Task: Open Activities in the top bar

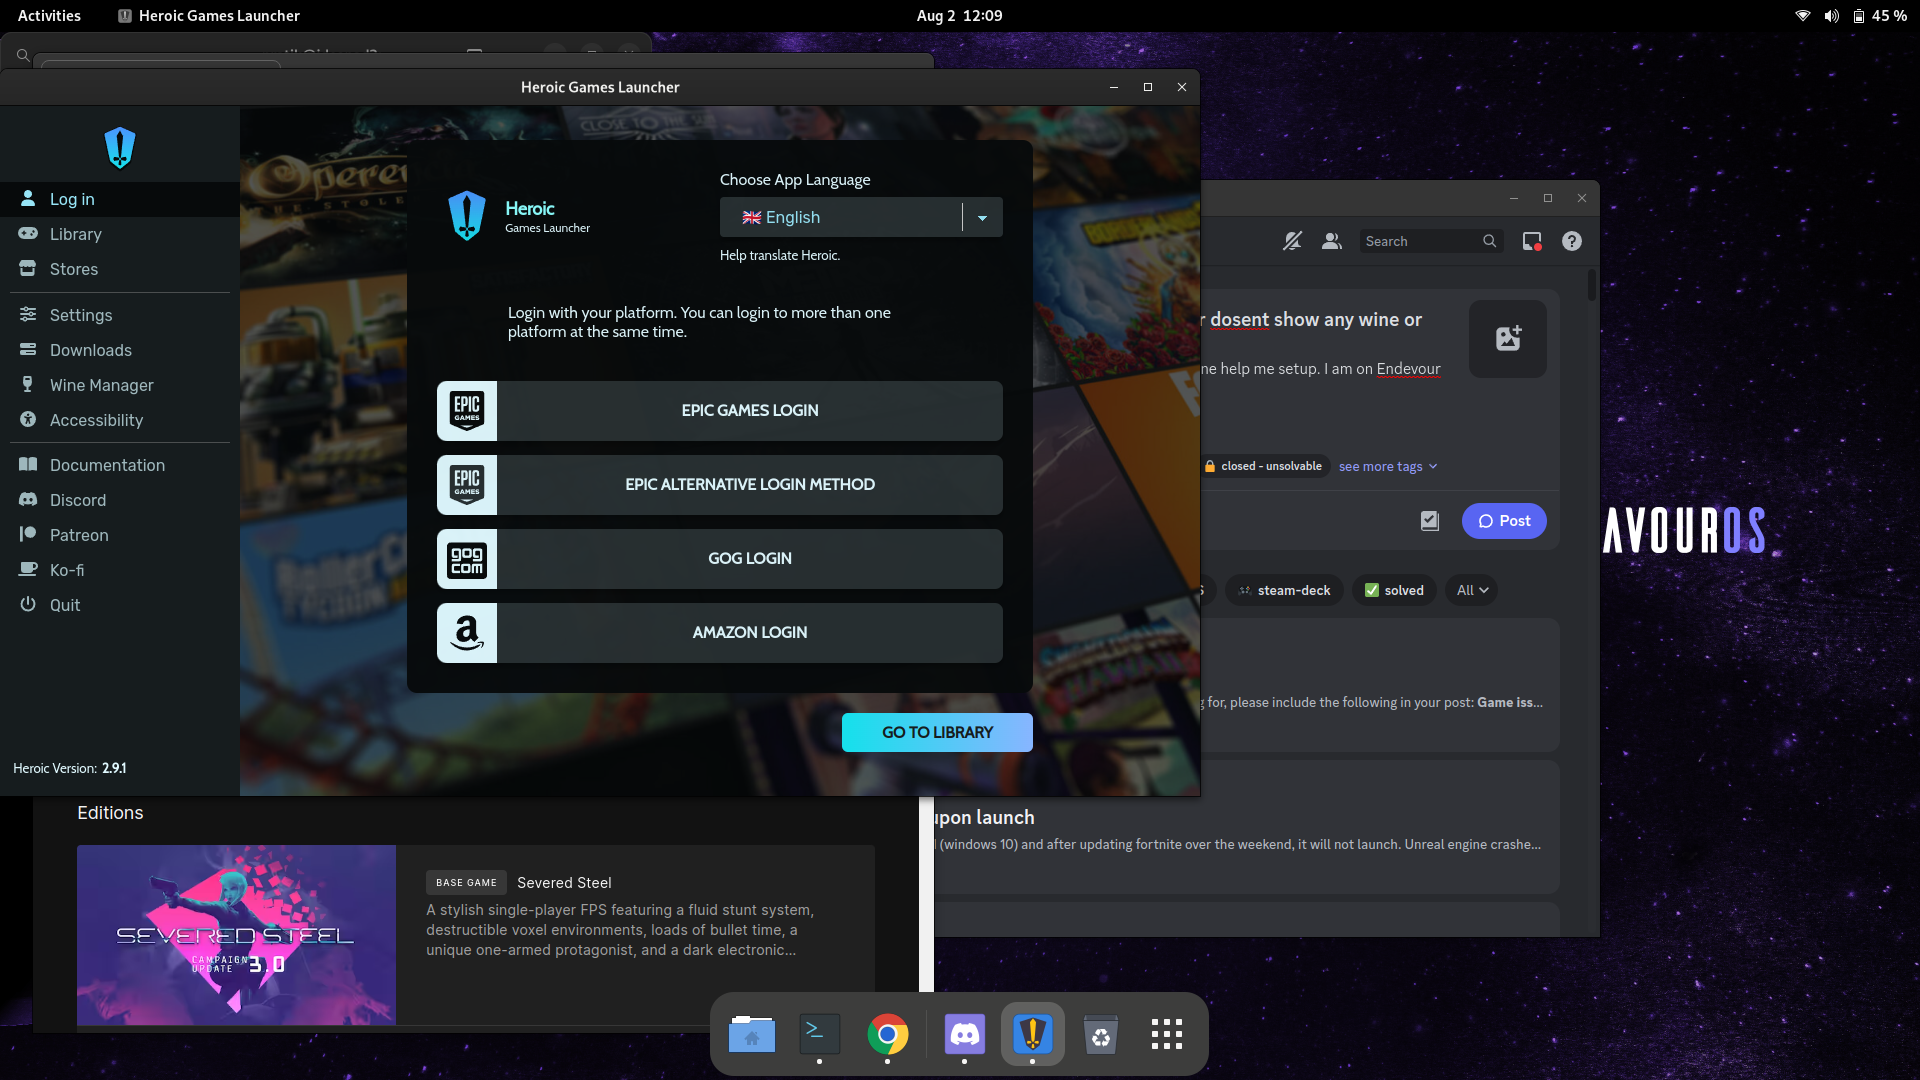Action: coord(48,15)
